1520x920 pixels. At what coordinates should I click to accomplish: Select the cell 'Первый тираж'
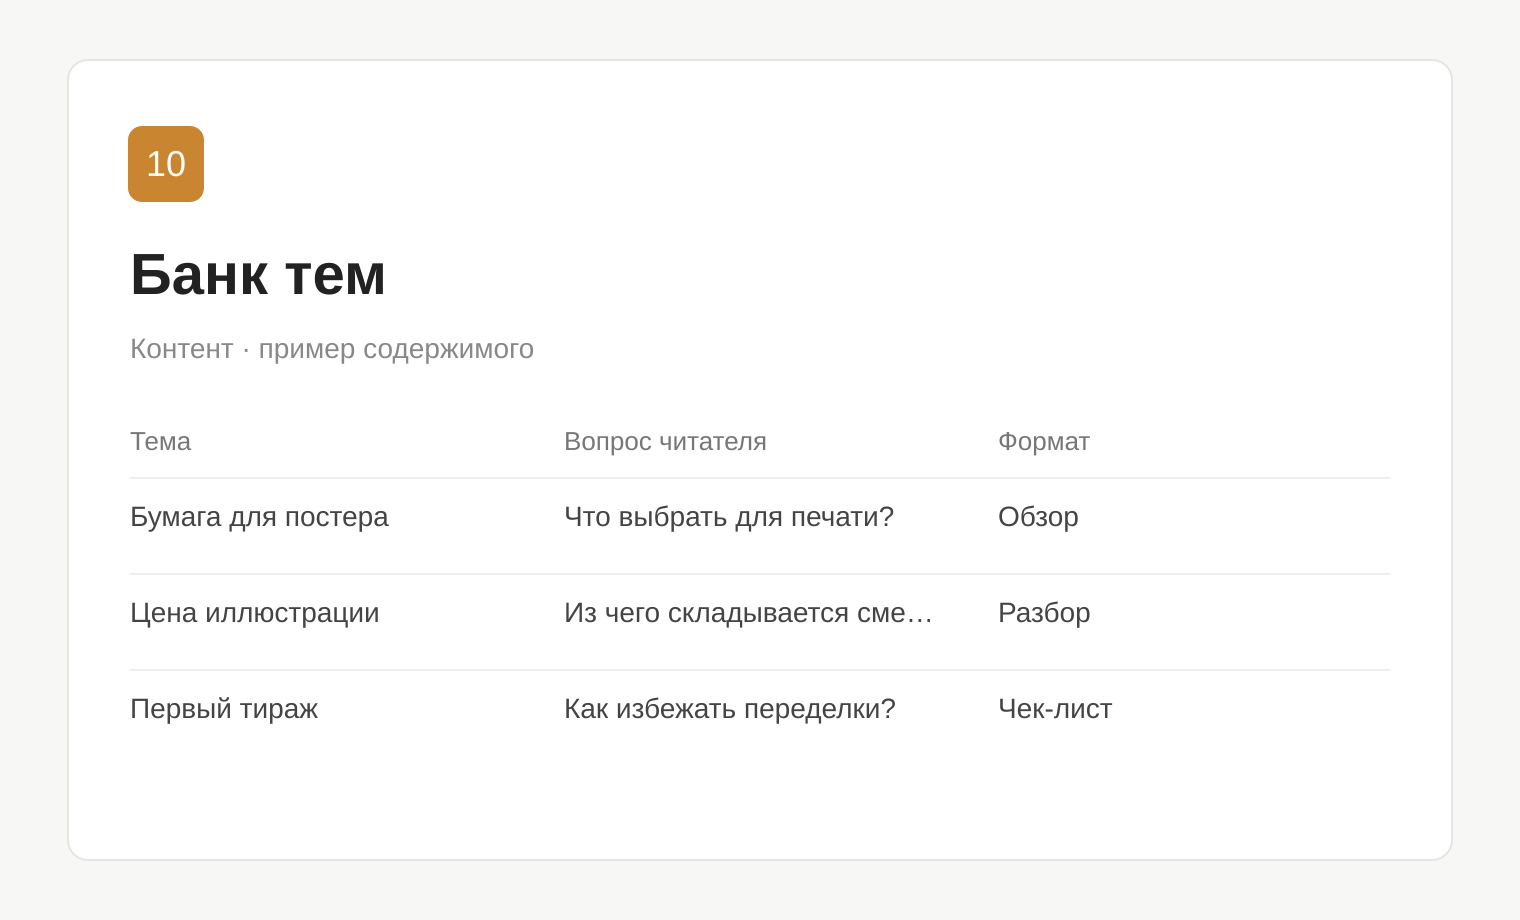click(x=224, y=709)
